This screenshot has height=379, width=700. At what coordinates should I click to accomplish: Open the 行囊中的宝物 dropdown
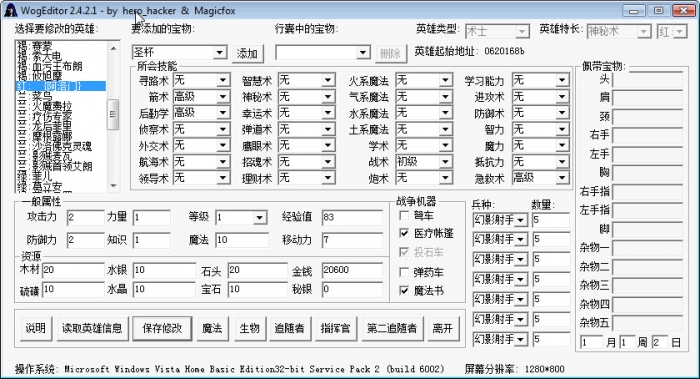click(363, 53)
